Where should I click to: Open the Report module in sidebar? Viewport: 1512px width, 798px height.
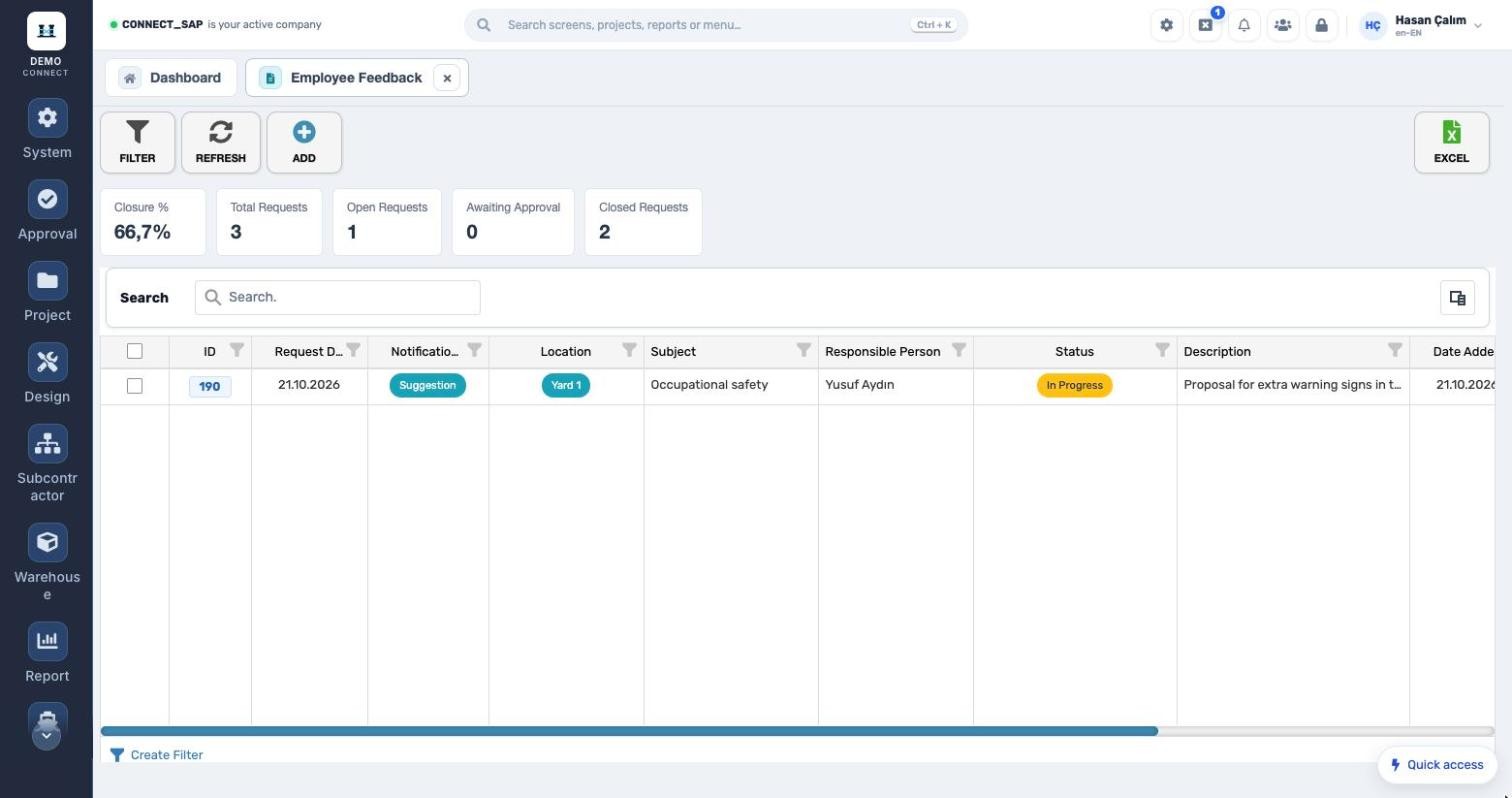coord(47,653)
